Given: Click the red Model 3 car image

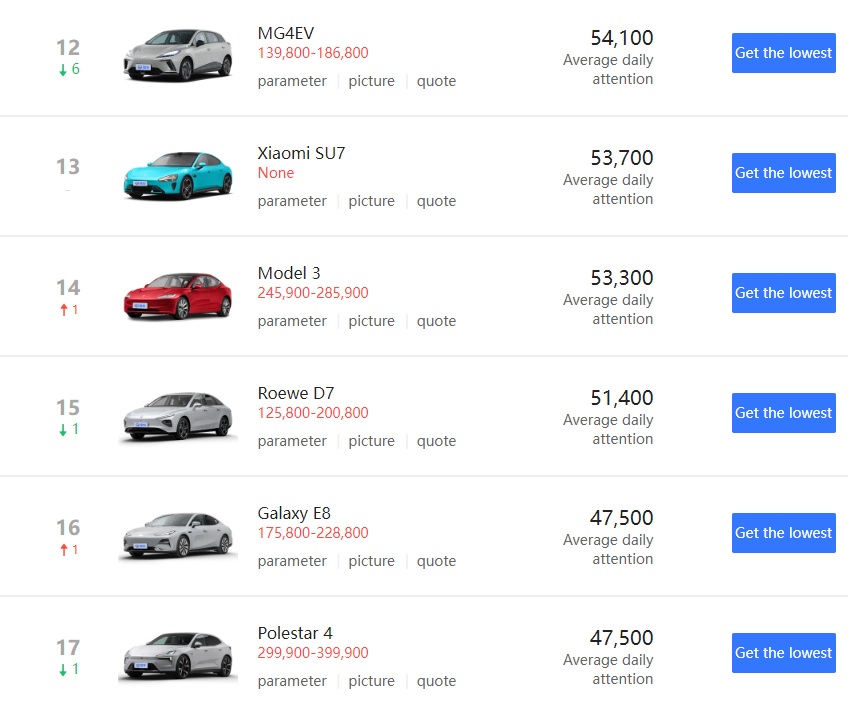Looking at the screenshot, I should [x=177, y=294].
